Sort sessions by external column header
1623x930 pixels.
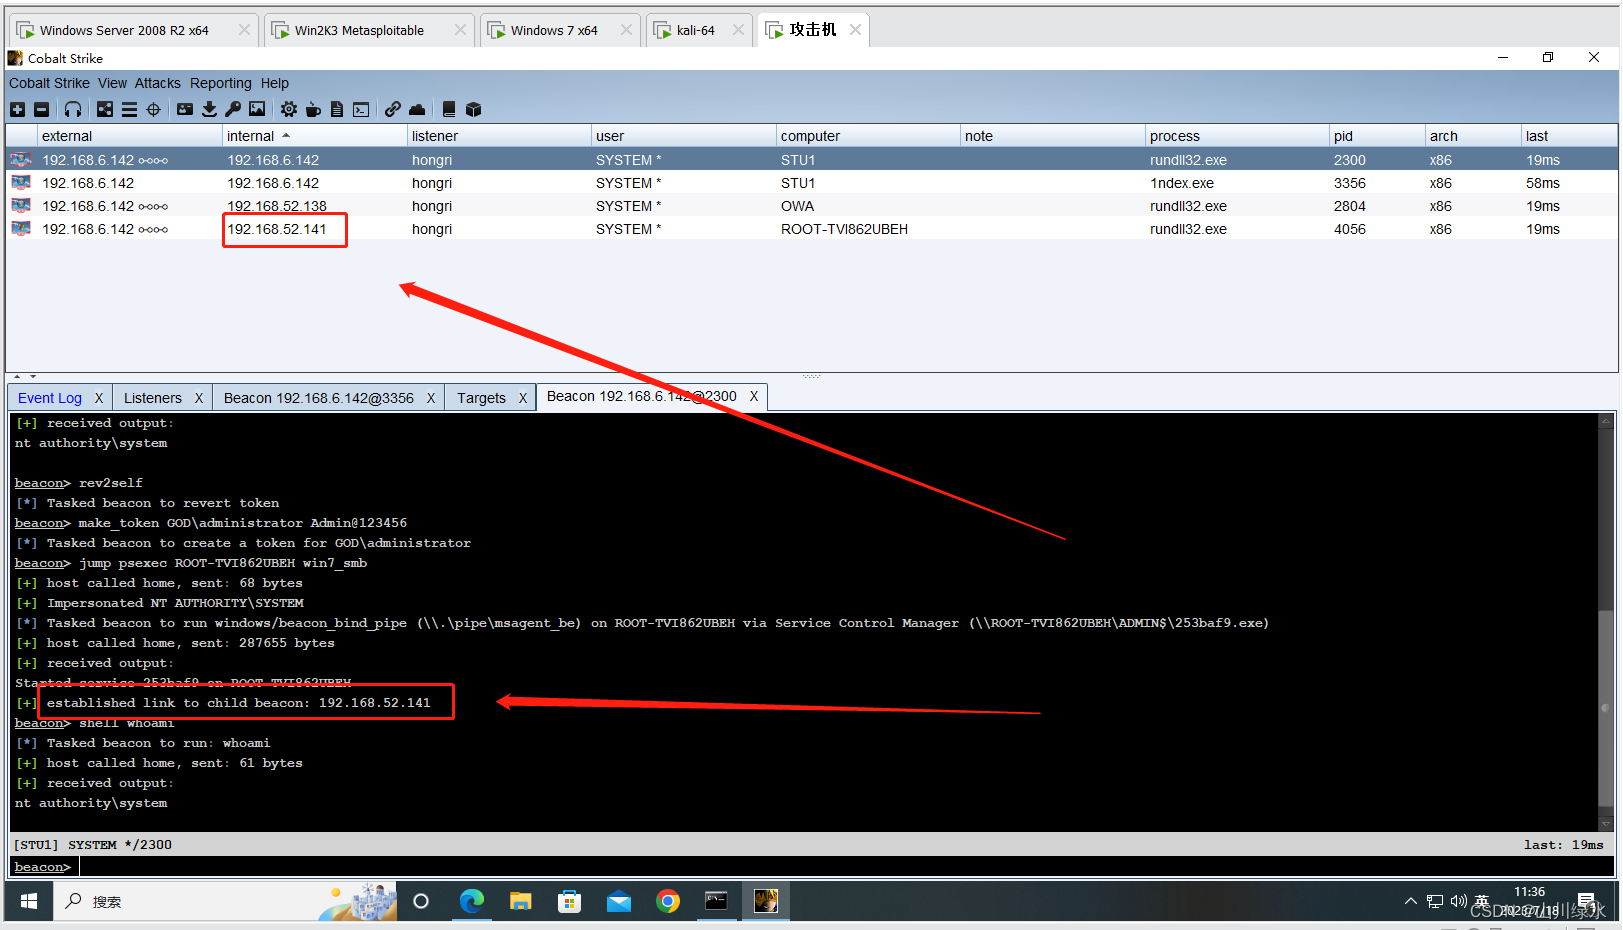130,136
